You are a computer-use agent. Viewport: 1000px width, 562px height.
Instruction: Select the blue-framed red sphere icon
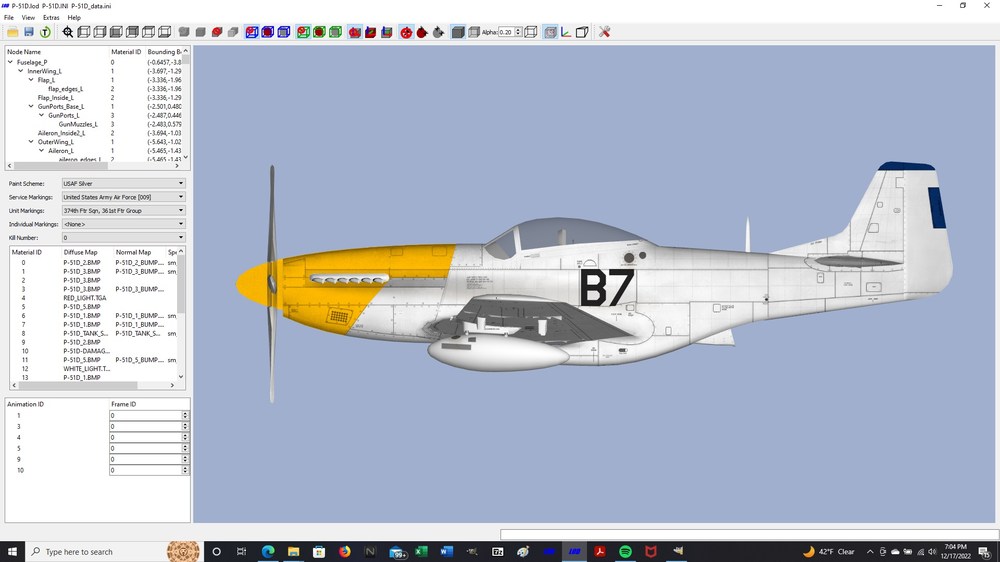pyautogui.click(x=252, y=32)
